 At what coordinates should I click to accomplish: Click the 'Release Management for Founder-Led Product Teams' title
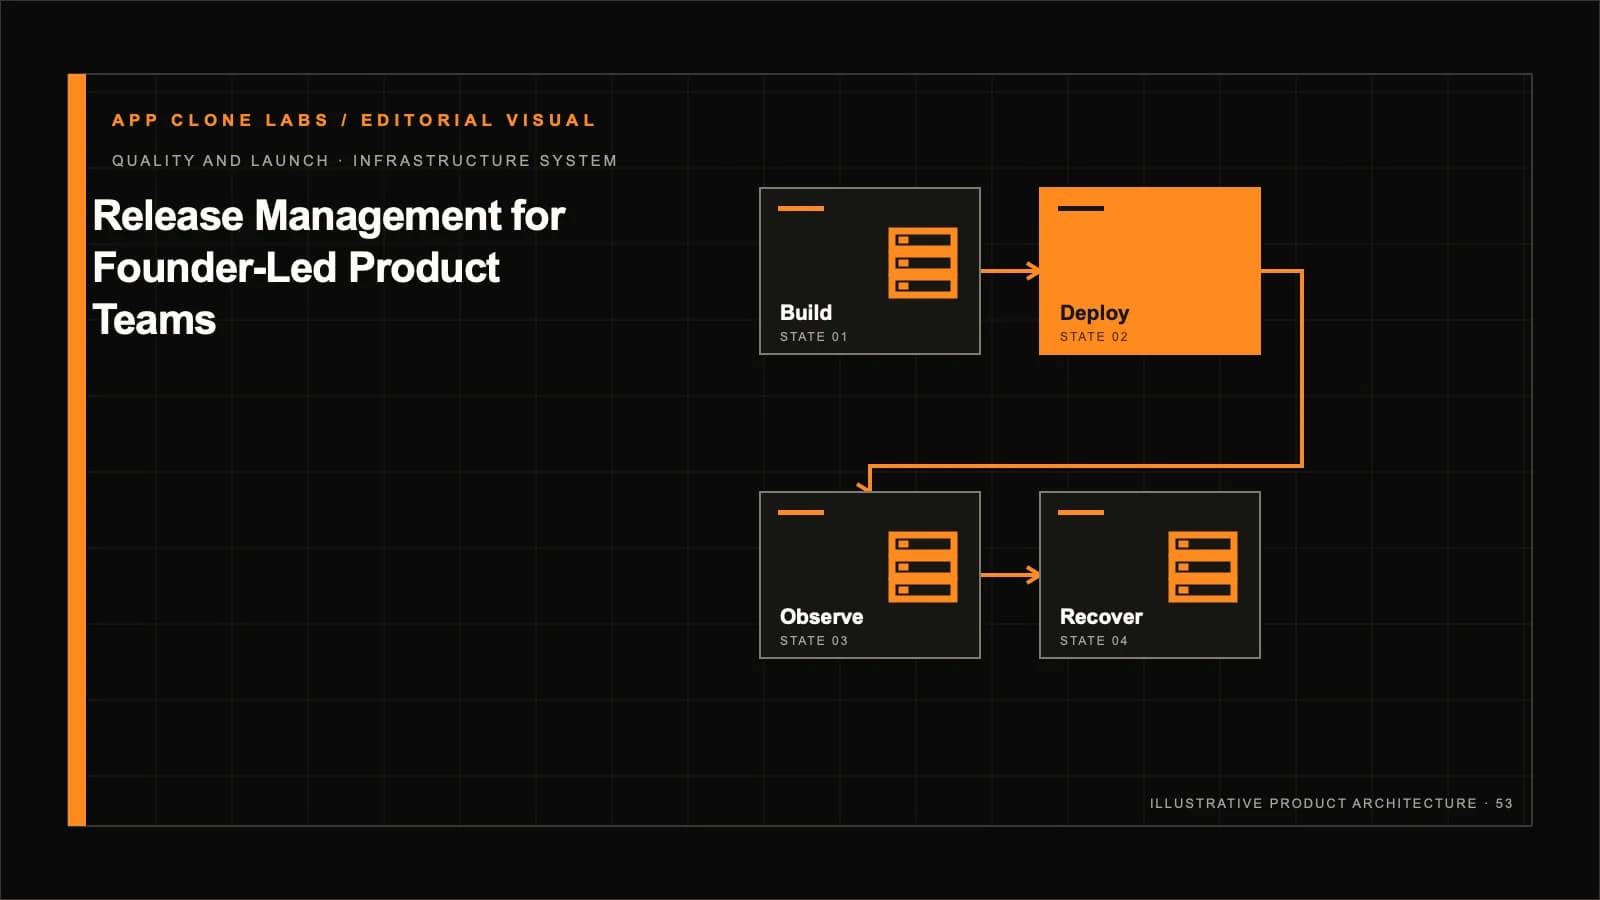click(329, 268)
